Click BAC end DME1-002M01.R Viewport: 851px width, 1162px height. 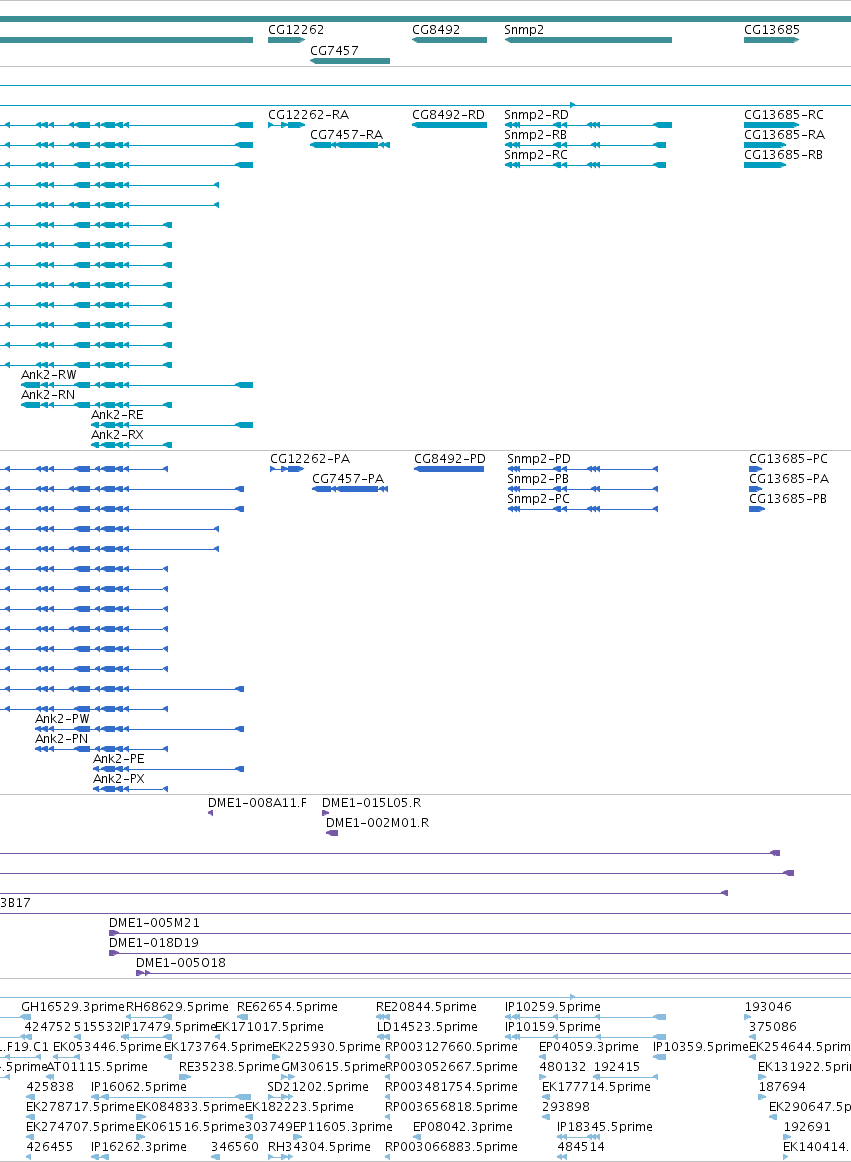point(377,823)
